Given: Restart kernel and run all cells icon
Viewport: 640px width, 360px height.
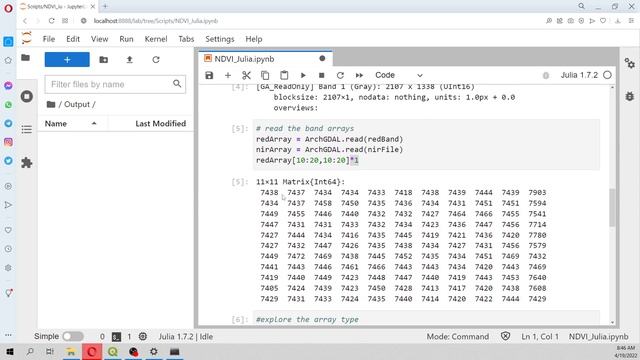Looking at the screenshot, I should (x=359, y=75).
